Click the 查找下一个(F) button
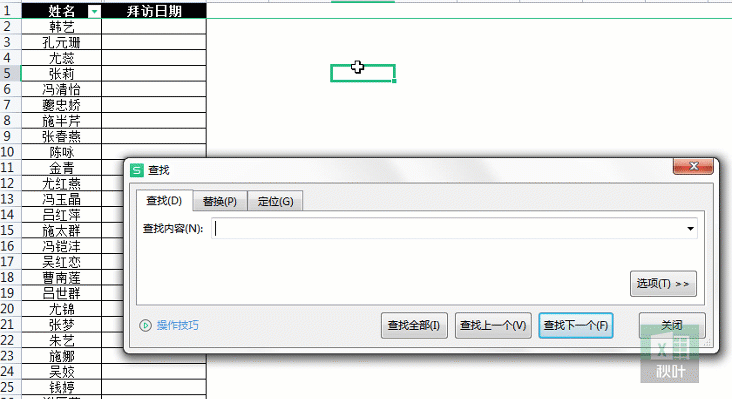Viewport: 732px width, 399px height. point(576,325)
